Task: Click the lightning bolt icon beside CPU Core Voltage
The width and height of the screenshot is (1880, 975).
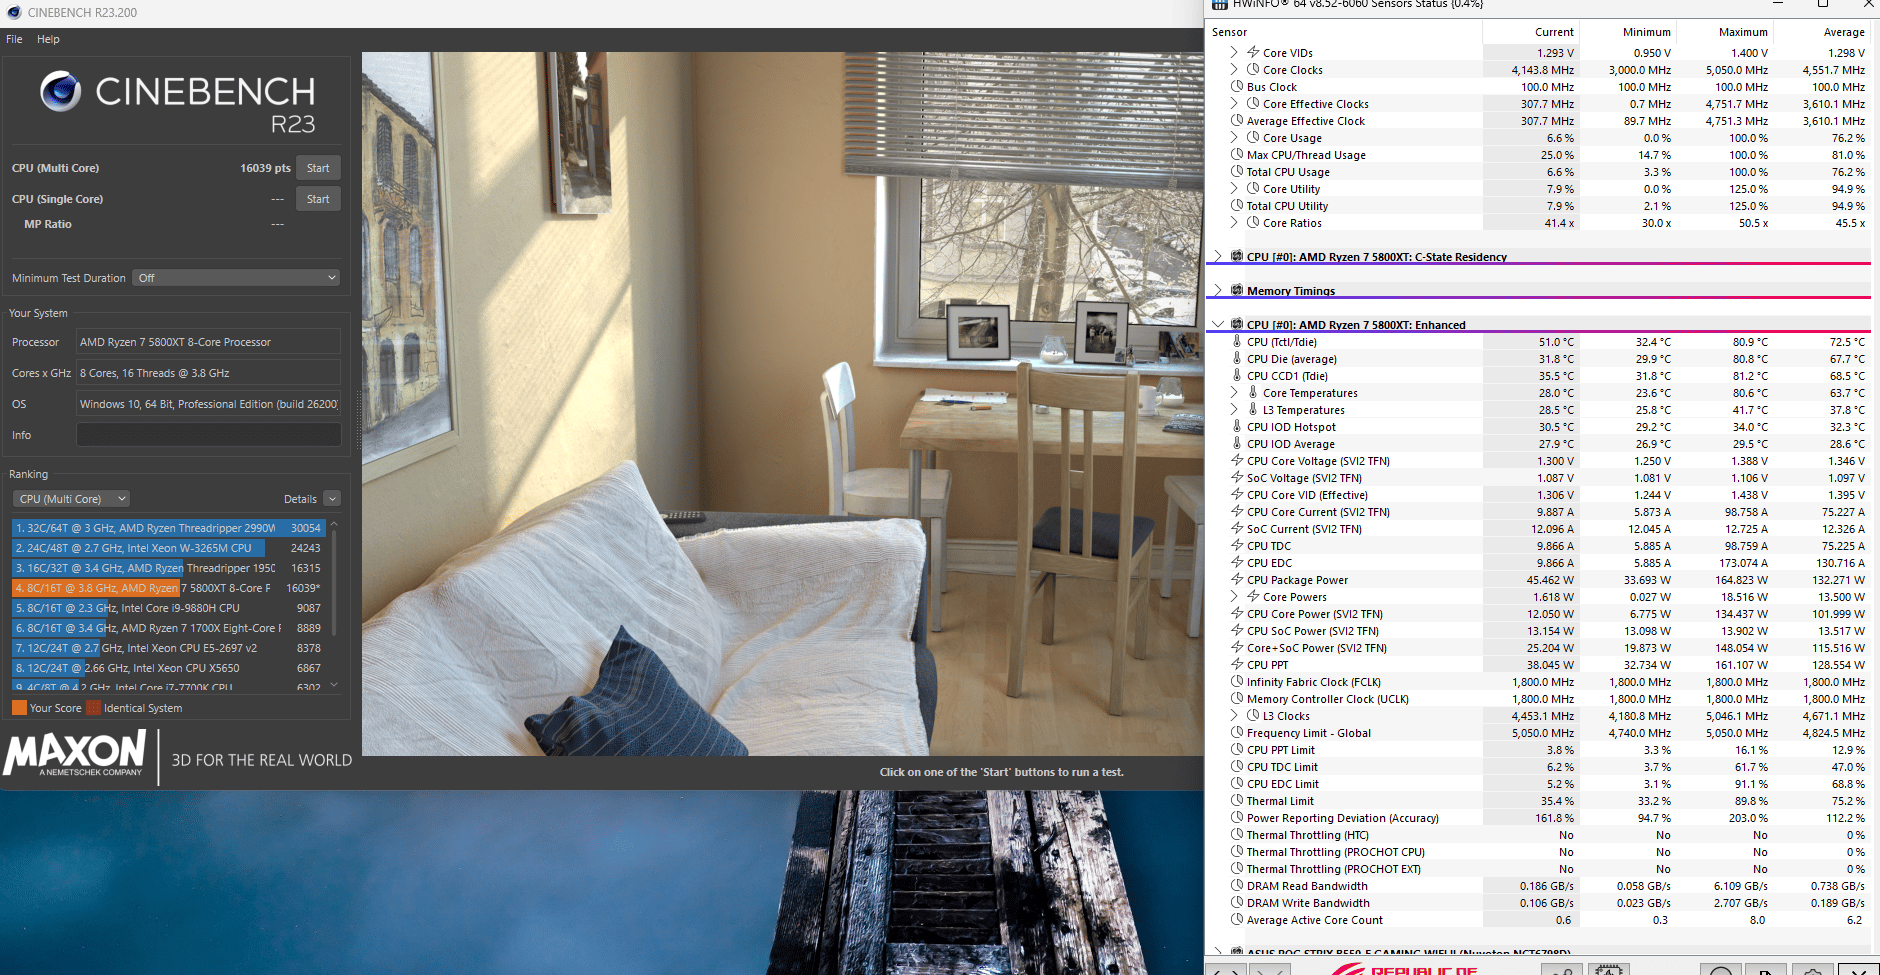Action: click(1237, 461)
